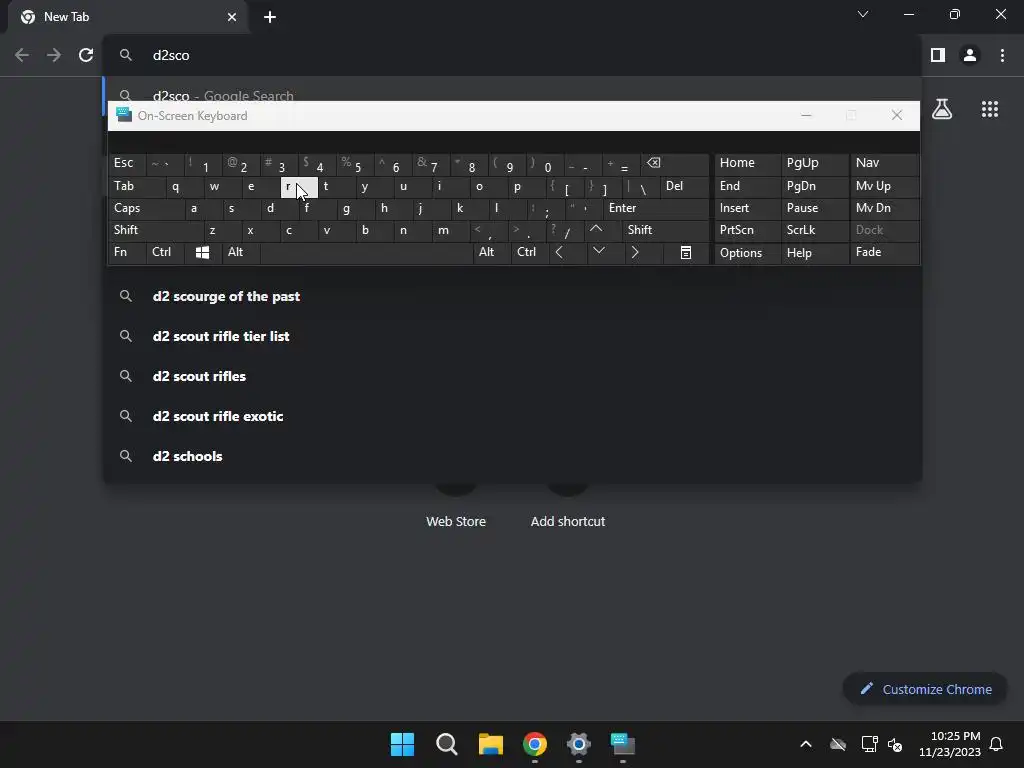Click the address bar containing d2sco
The image size is (1024, 768).
click(513, 55)
